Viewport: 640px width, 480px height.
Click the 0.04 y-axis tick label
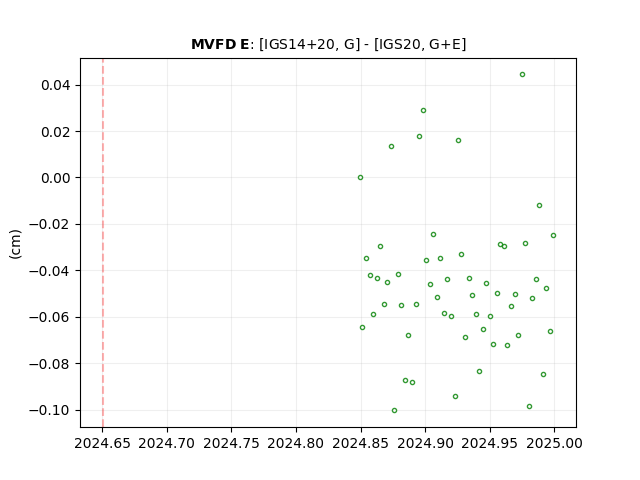click(x=56, y=85)
